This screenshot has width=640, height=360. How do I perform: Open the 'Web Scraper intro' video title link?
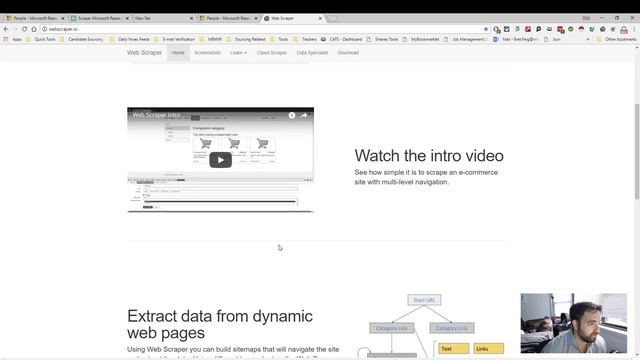156,115
